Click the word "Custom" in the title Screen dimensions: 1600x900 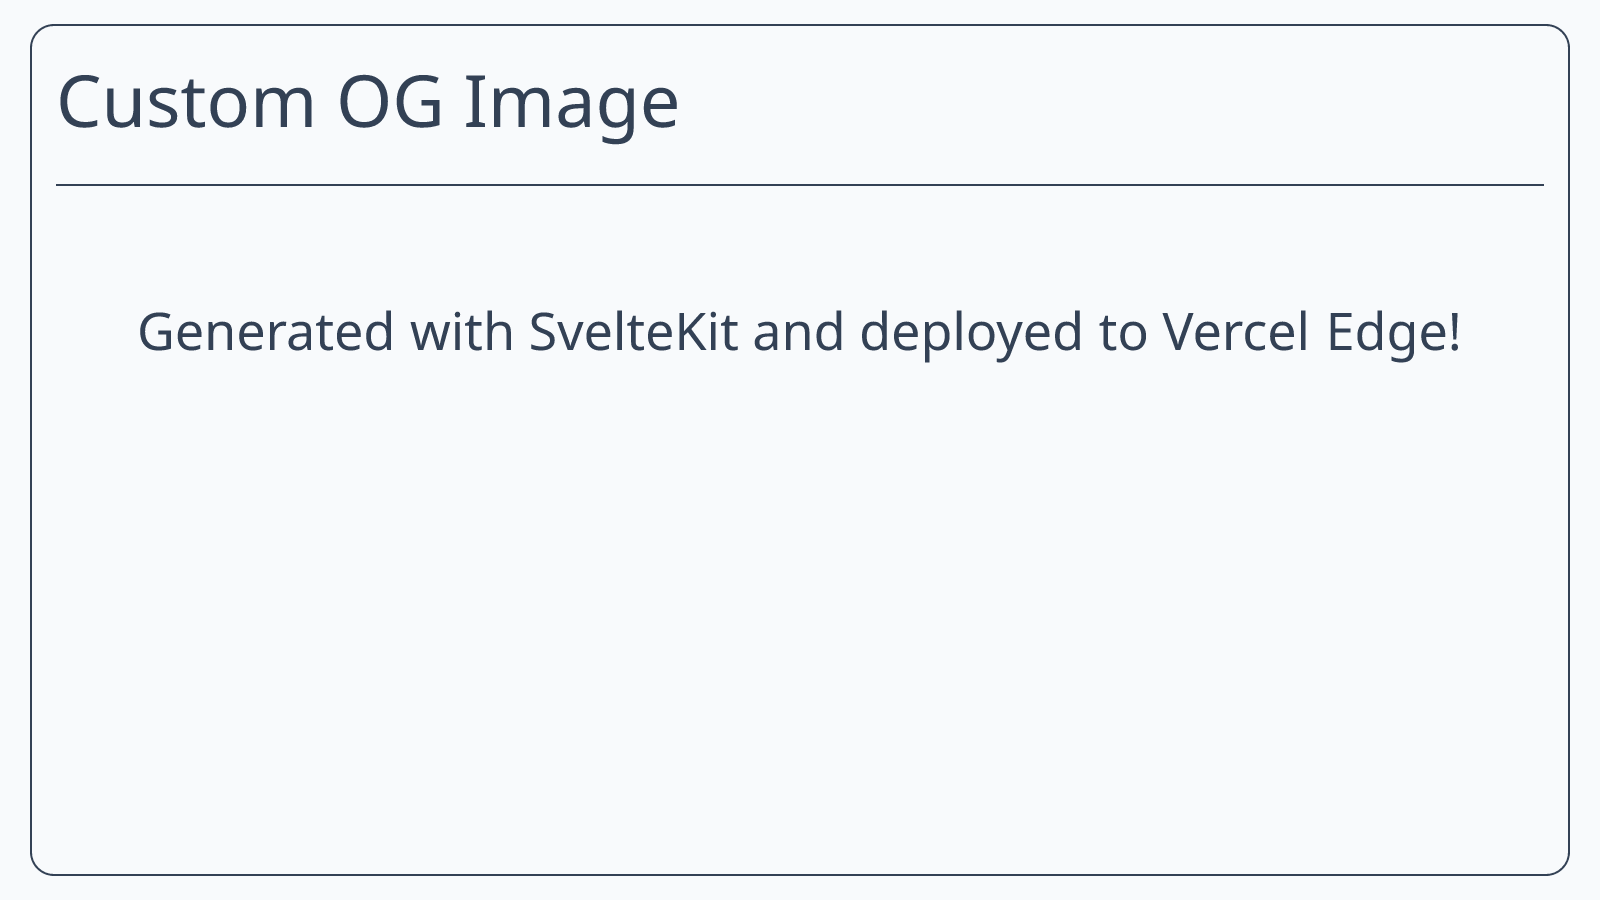pyautogui.click(x=187, y=102)
